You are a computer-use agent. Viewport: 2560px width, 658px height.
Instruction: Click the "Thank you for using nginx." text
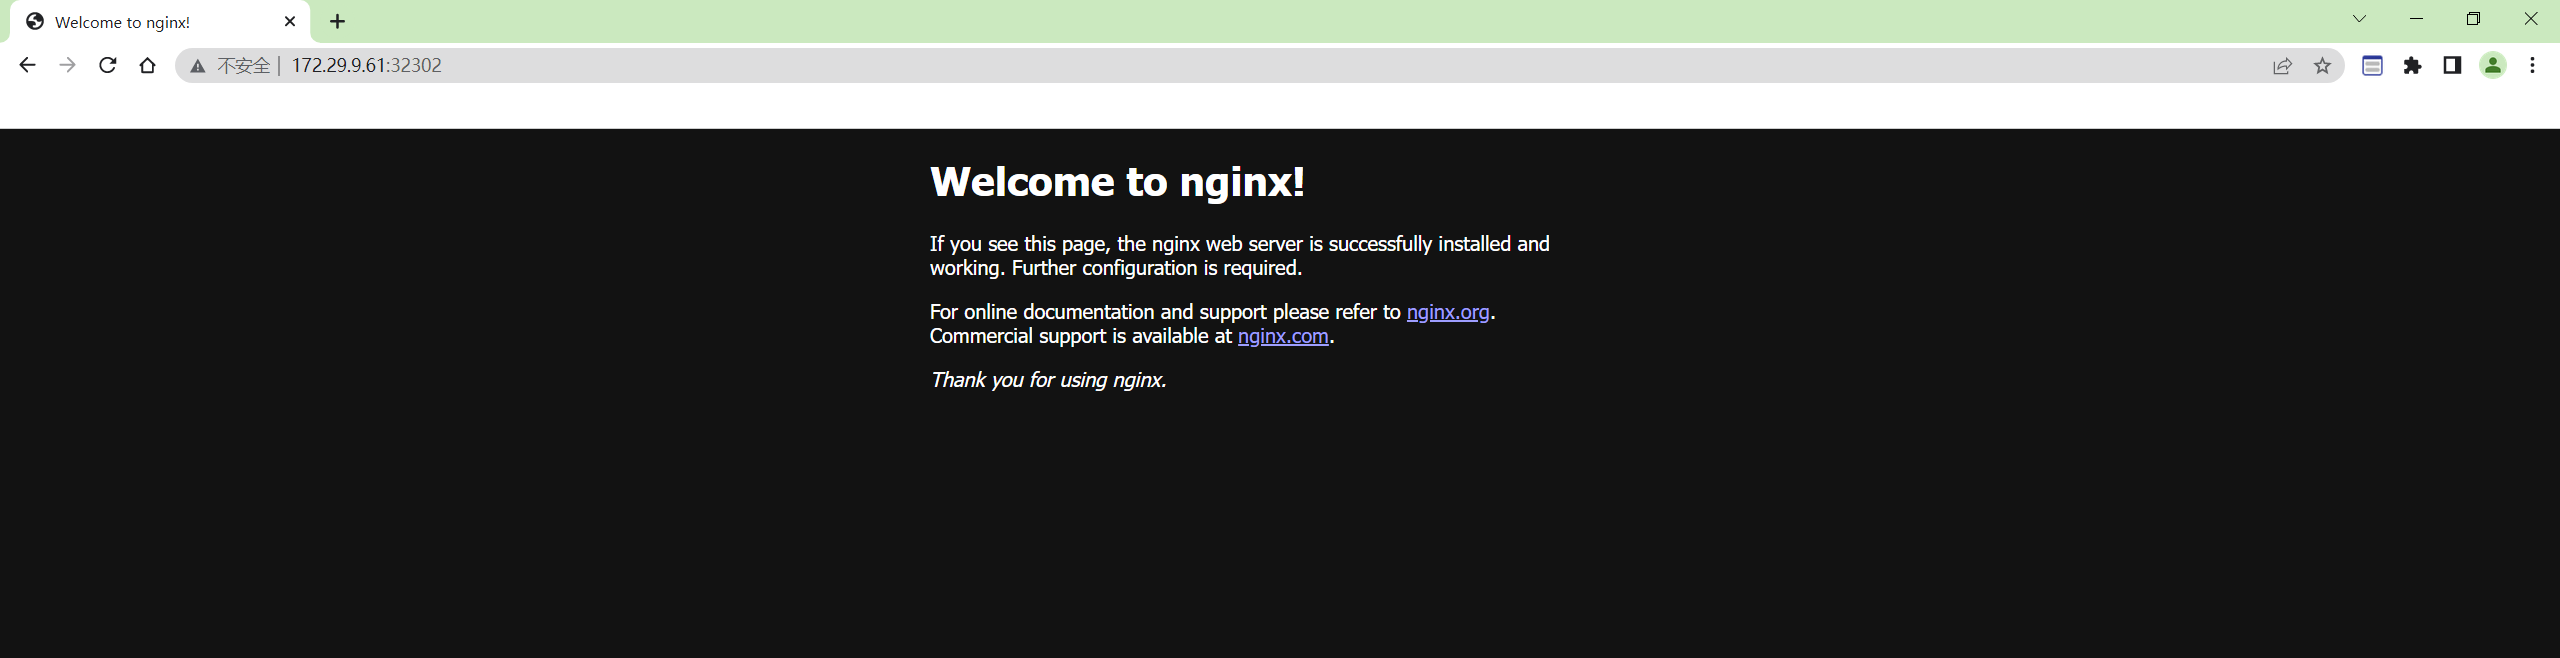click(1048, 380)
